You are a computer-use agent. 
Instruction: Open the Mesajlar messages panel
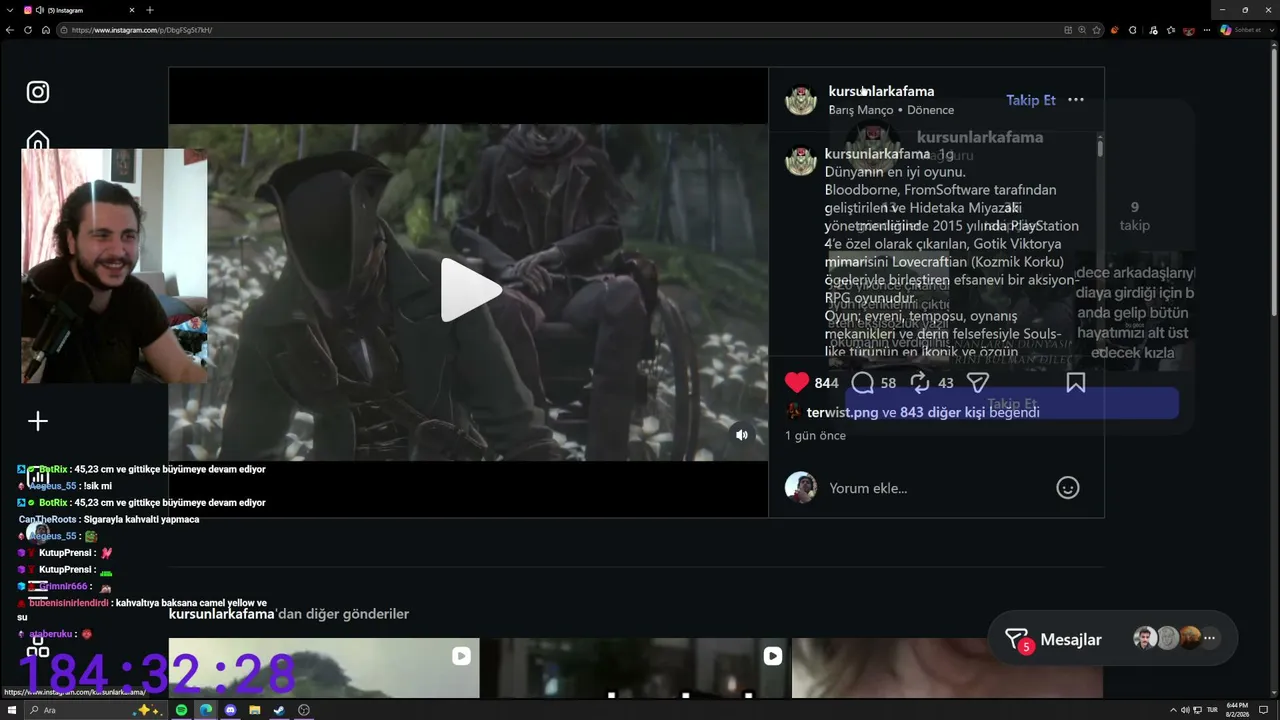1071,640
